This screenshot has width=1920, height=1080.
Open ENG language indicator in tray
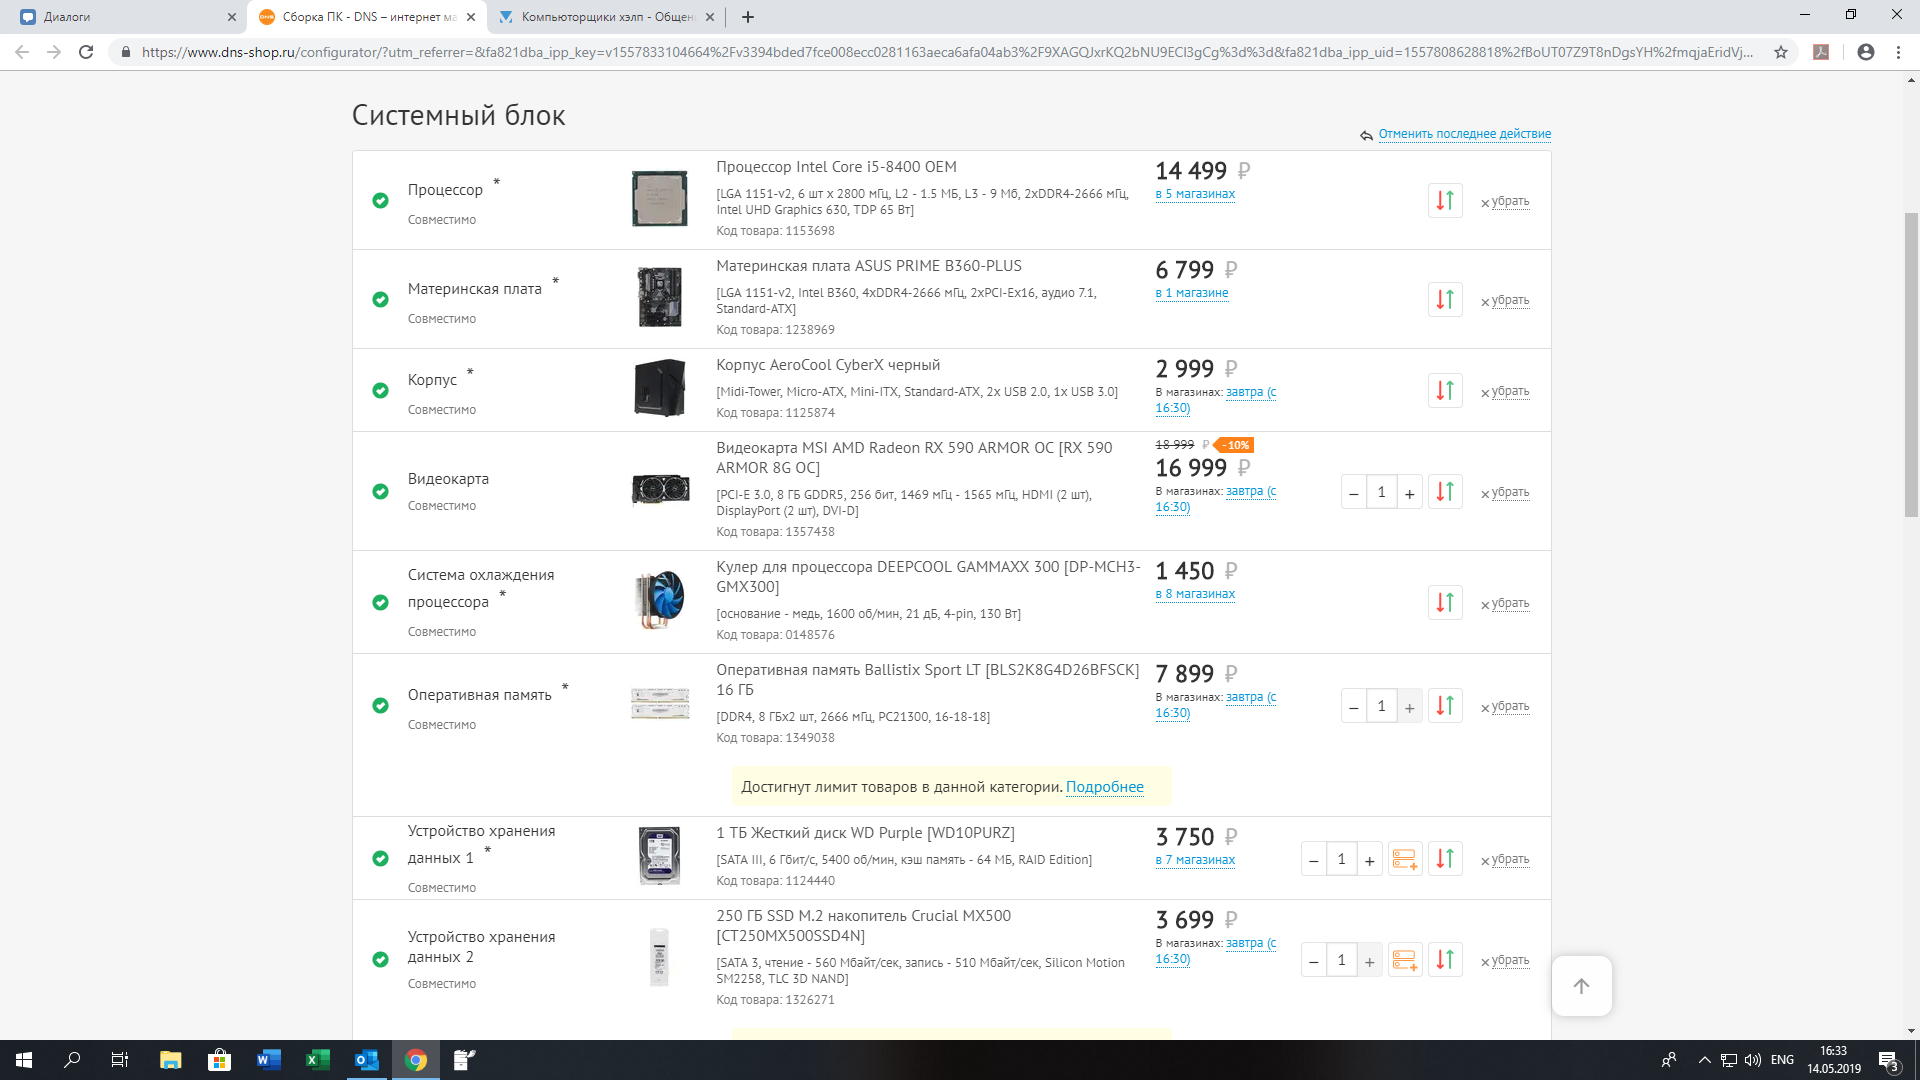[1782, 1060]
